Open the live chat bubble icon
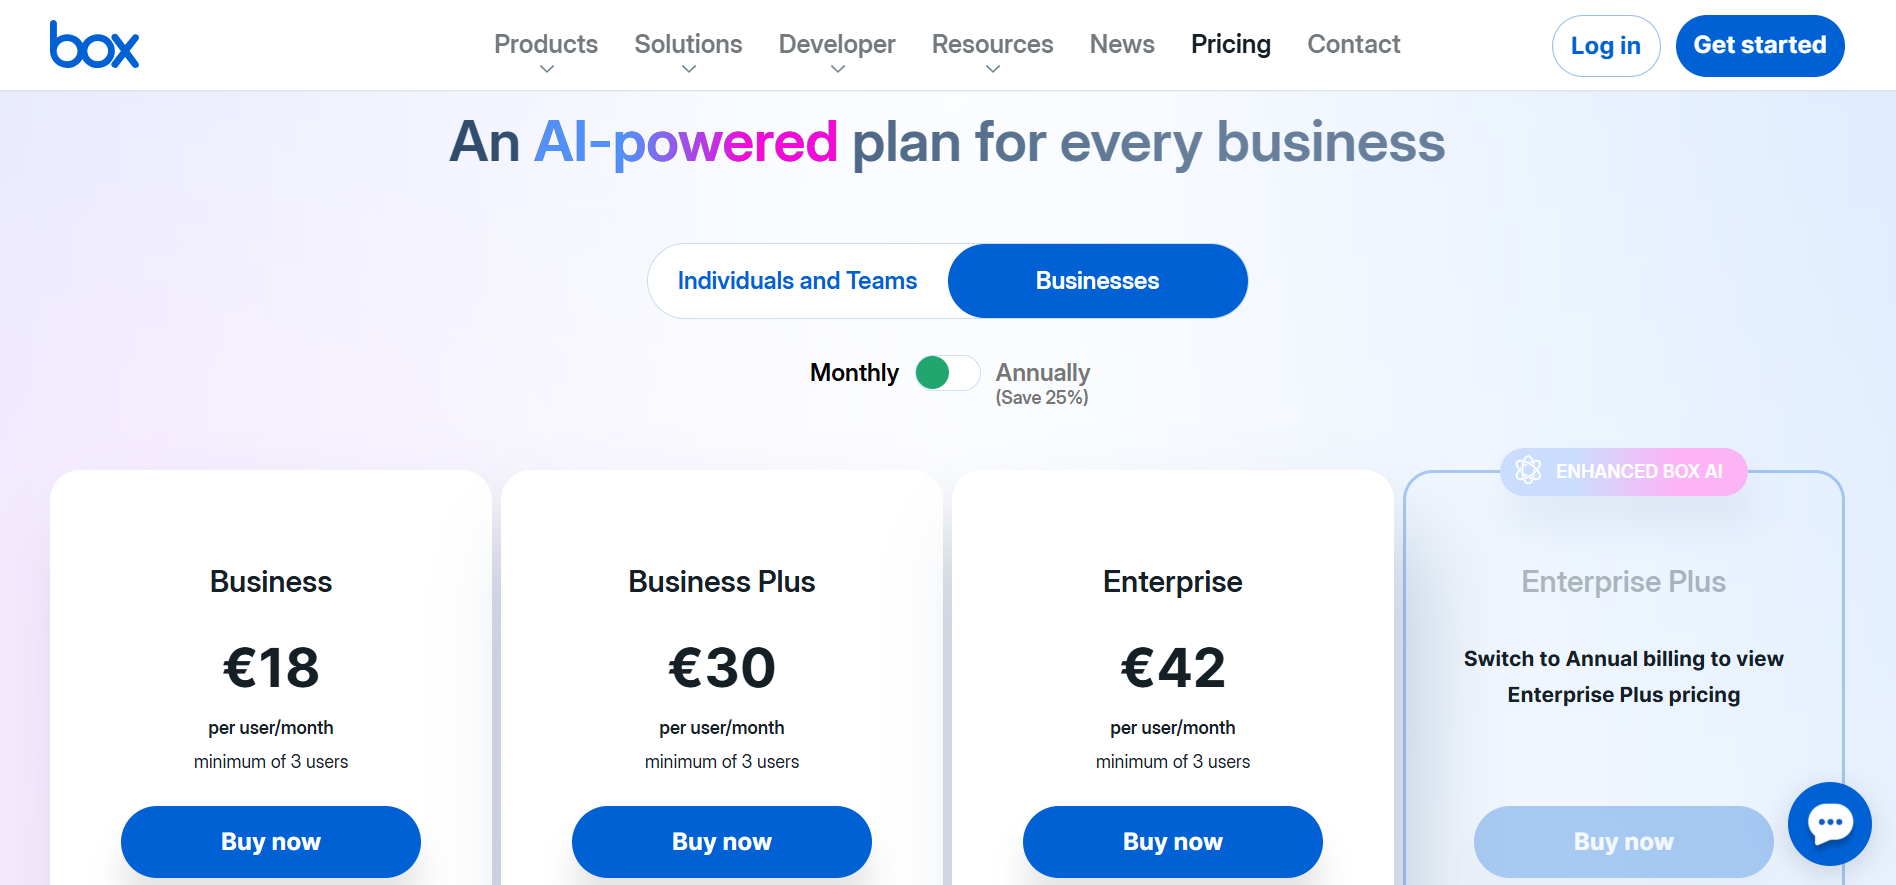 point(1829,823)
